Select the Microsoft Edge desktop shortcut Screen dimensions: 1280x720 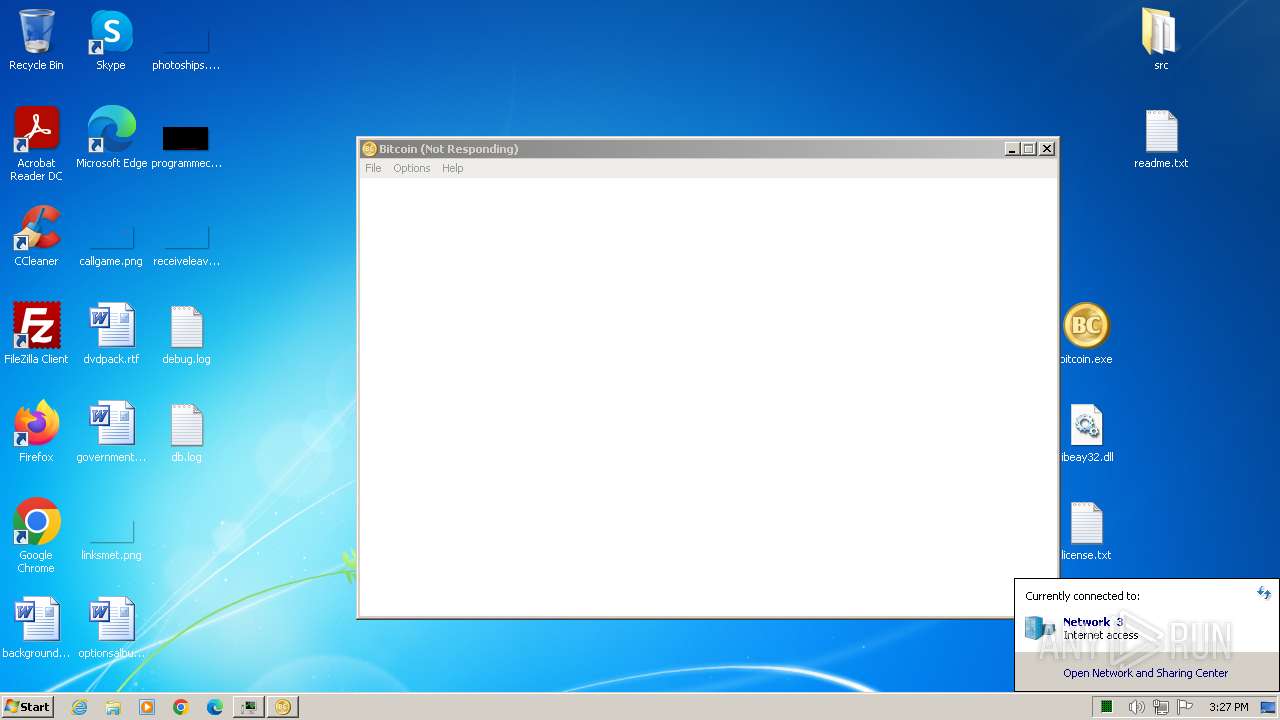coord(111,138)
